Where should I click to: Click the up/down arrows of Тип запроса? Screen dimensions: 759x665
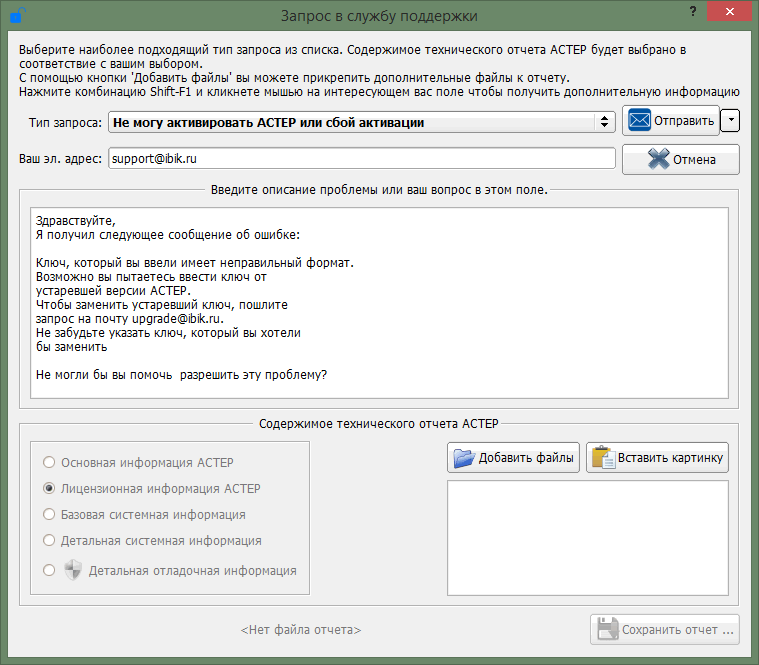click(604, 122)
